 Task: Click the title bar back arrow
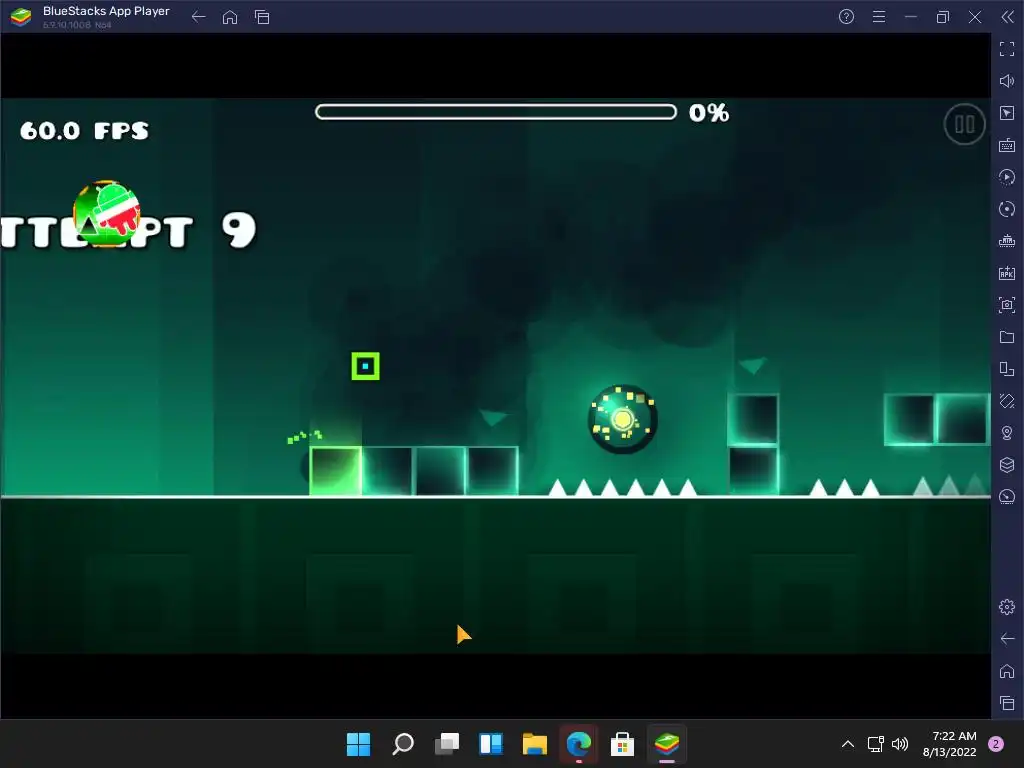point(199,17)
